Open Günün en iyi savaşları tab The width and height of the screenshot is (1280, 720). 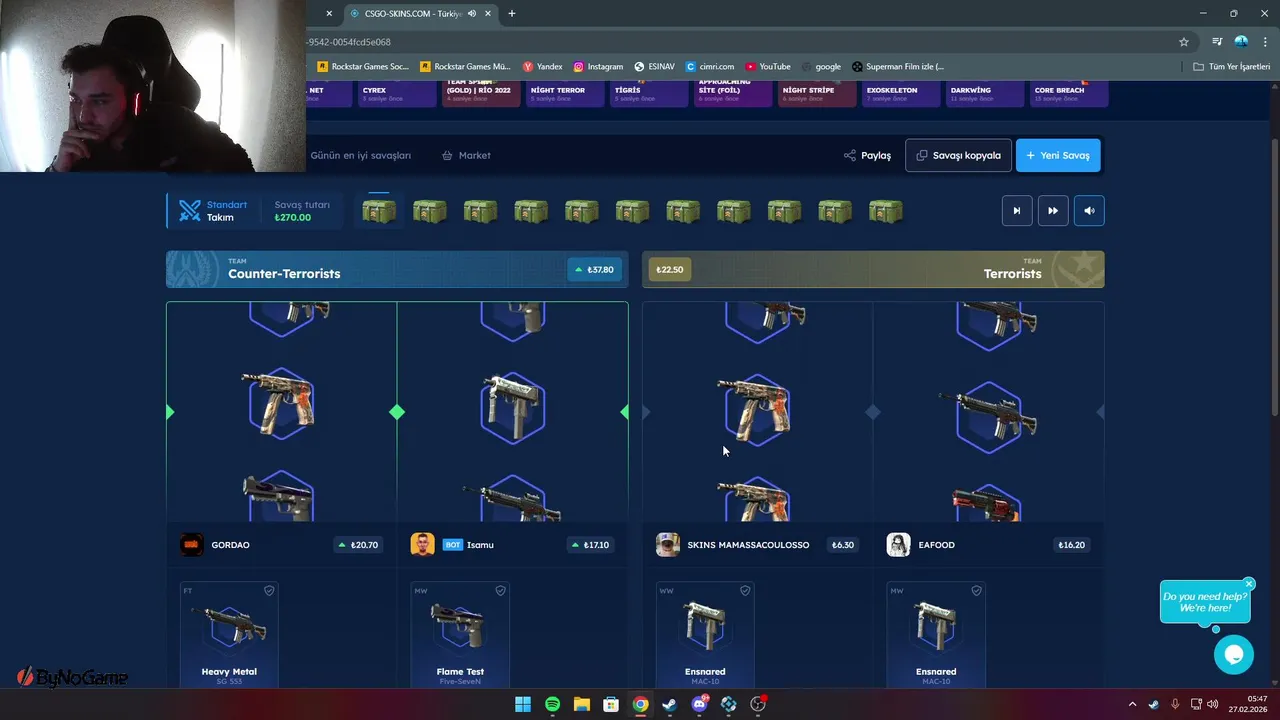(x=361, y=155)
